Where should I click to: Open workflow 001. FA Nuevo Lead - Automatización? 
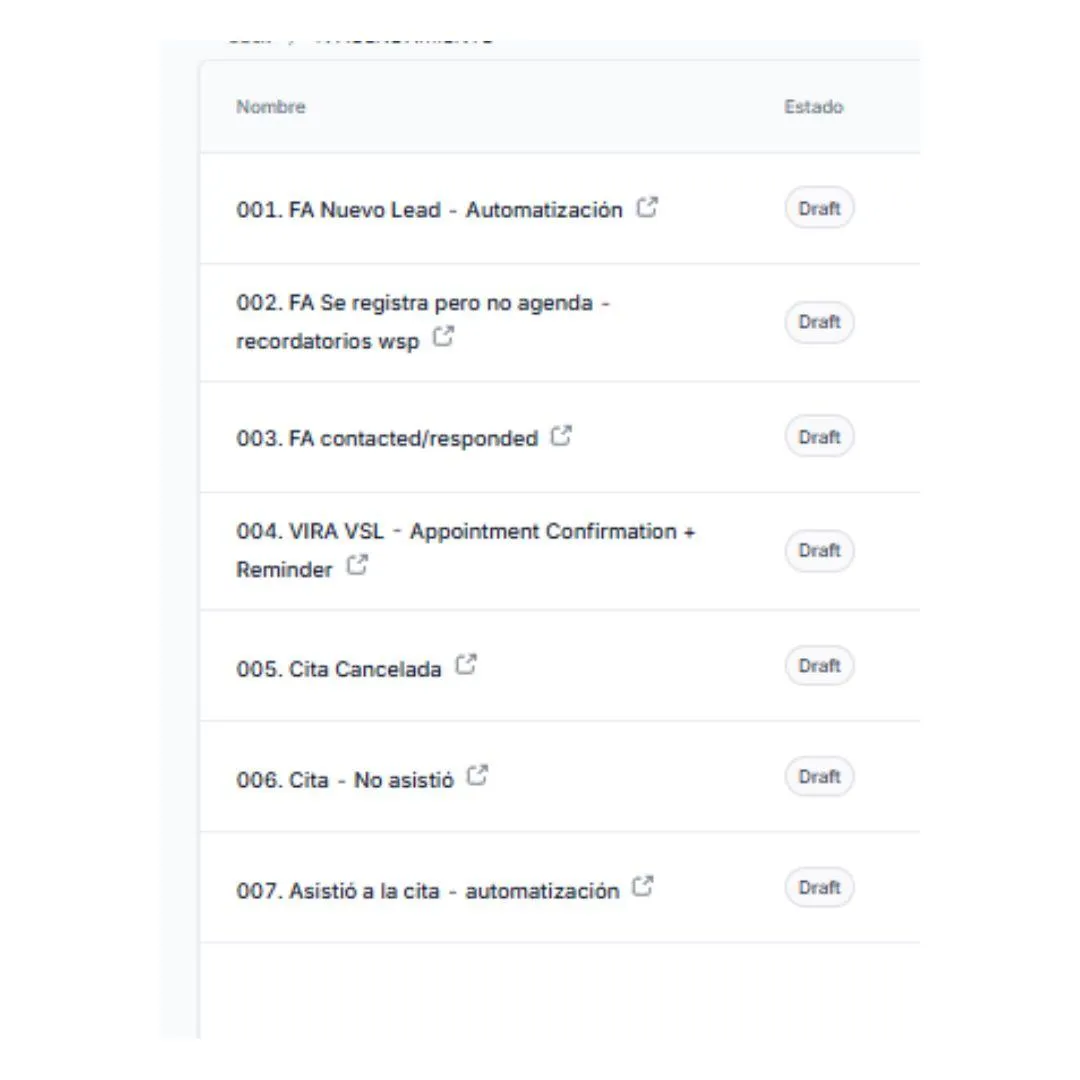(429, 209)
